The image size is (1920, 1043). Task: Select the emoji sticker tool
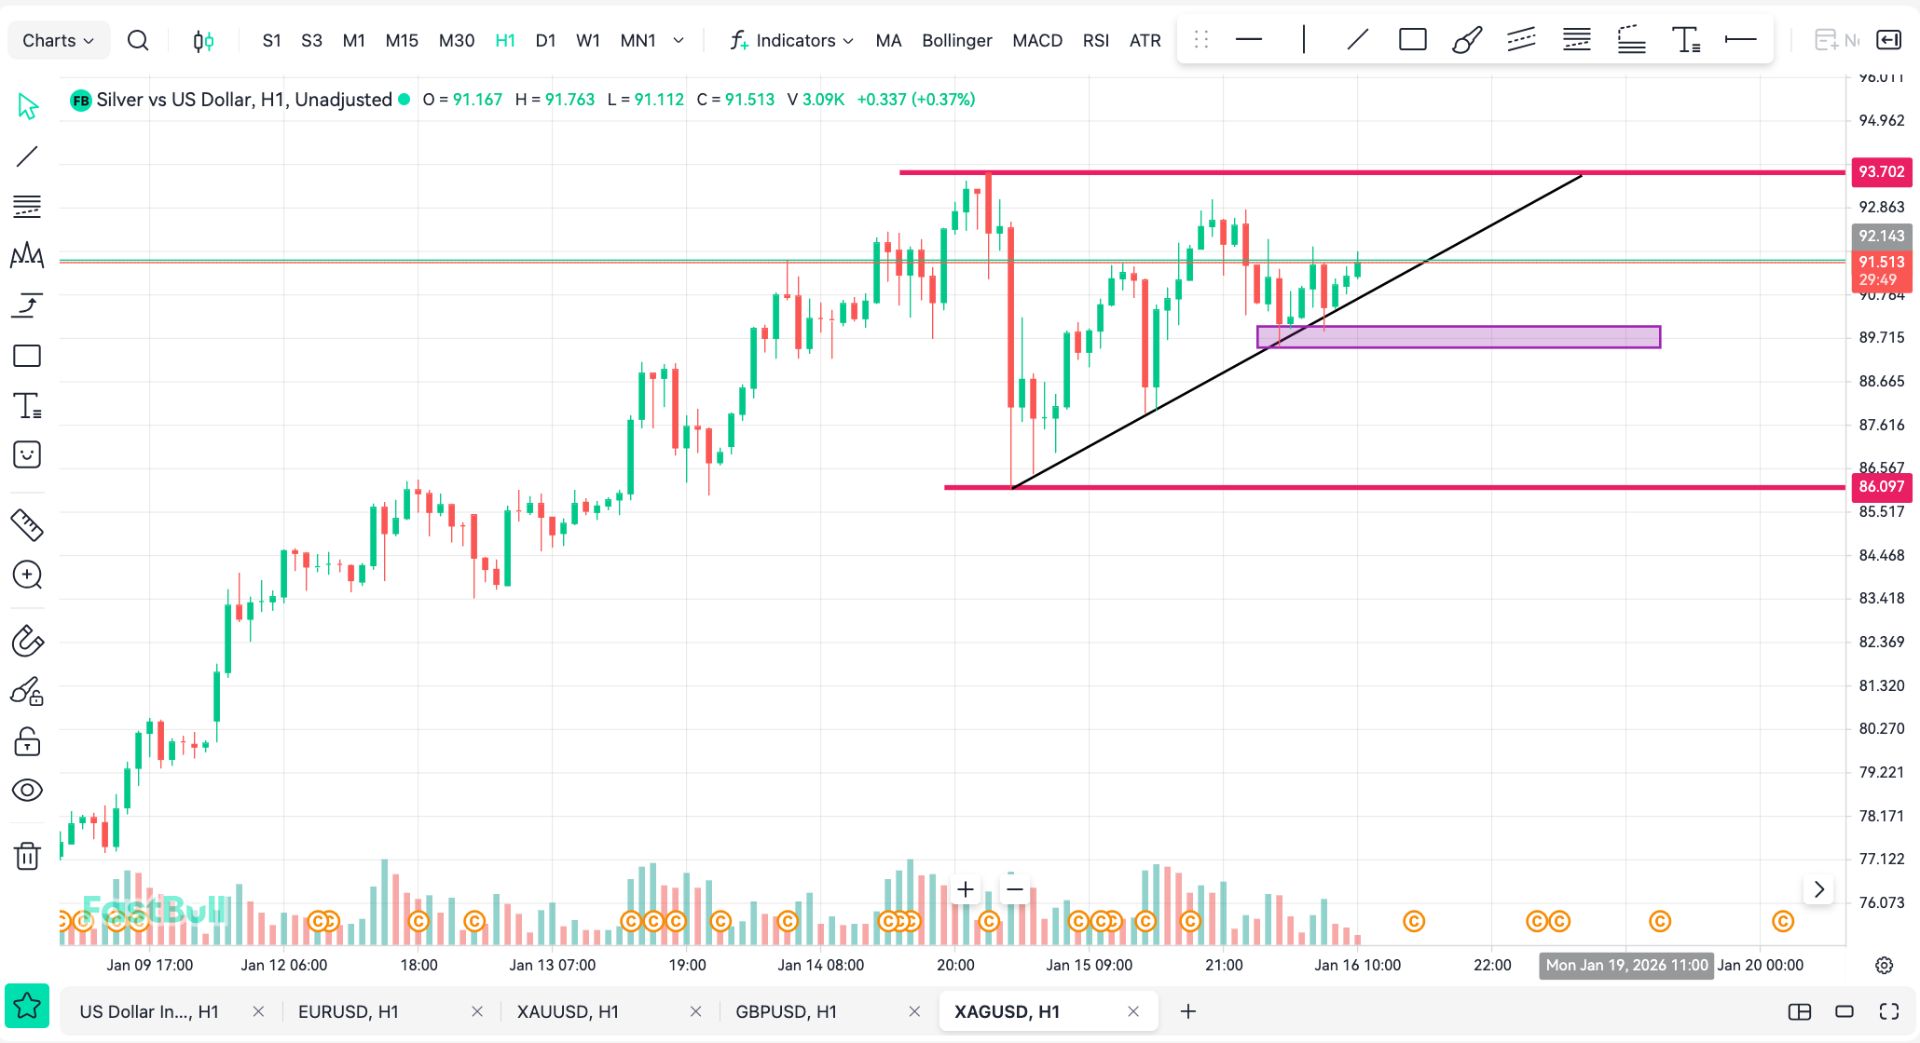(x=27, y=455)
